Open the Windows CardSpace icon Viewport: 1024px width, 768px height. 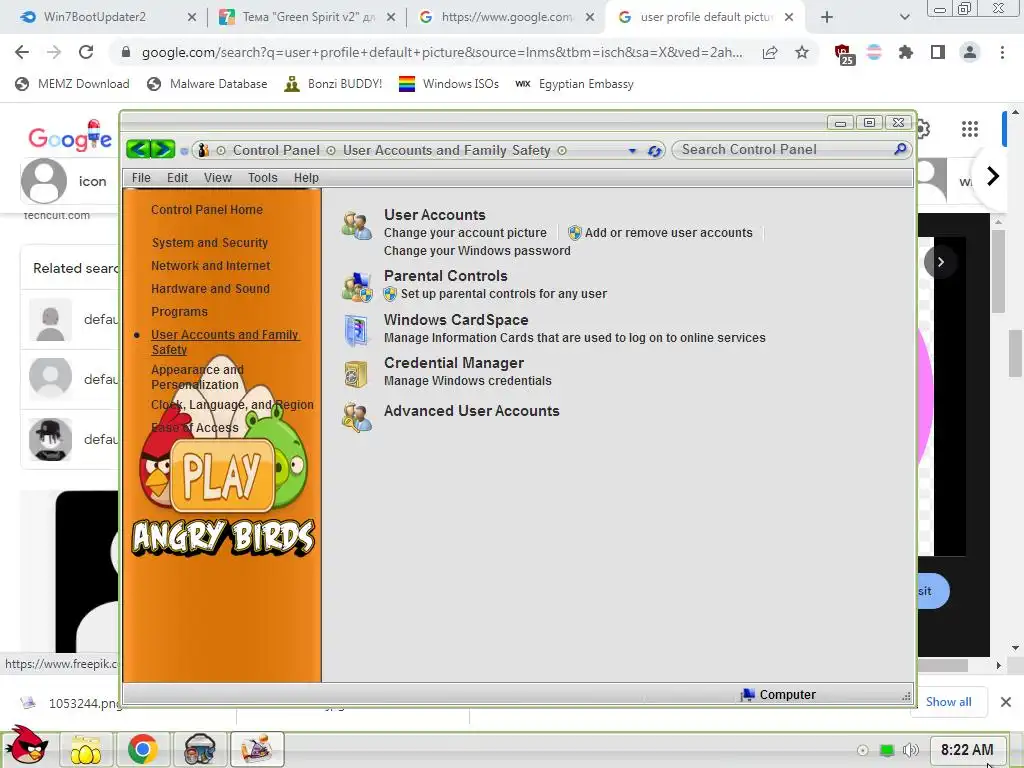point(357,330)
